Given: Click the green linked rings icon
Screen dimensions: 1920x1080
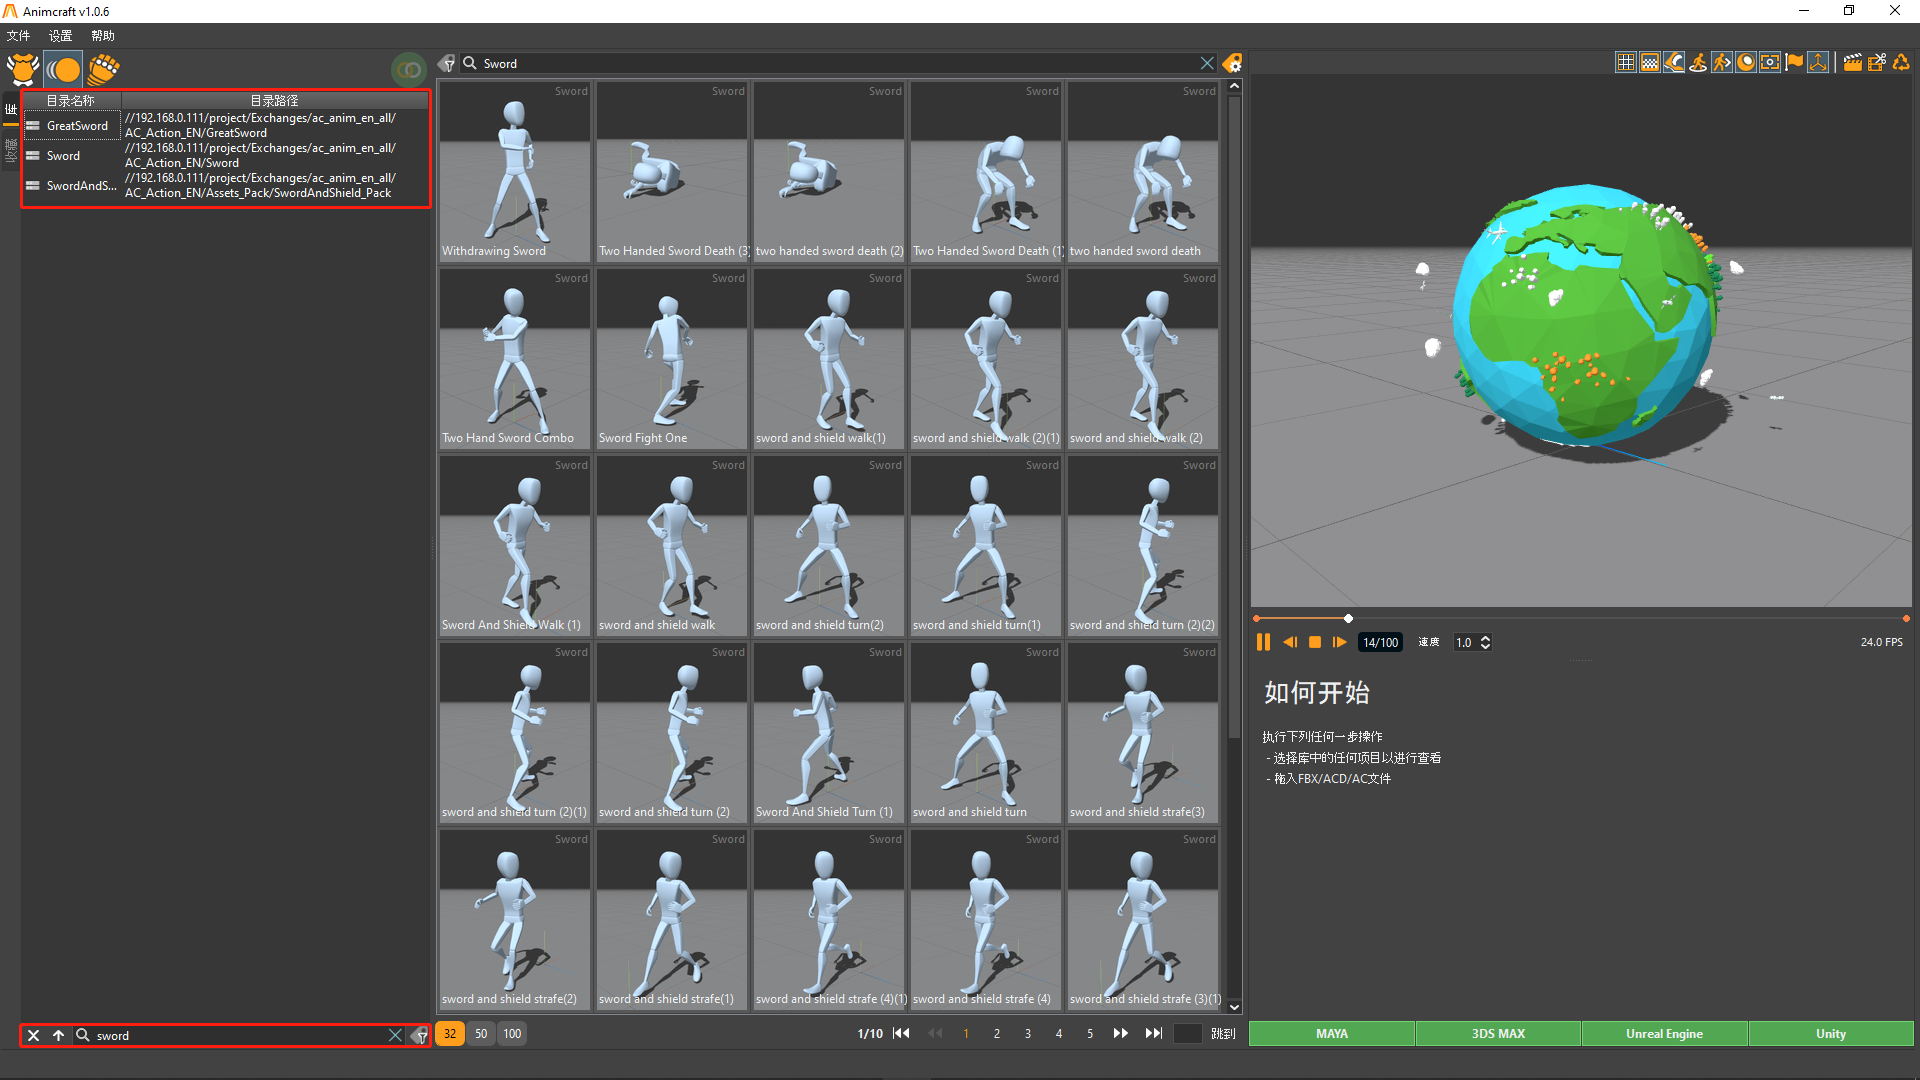Looking at the screenshot, I should (x=408, y=69).
